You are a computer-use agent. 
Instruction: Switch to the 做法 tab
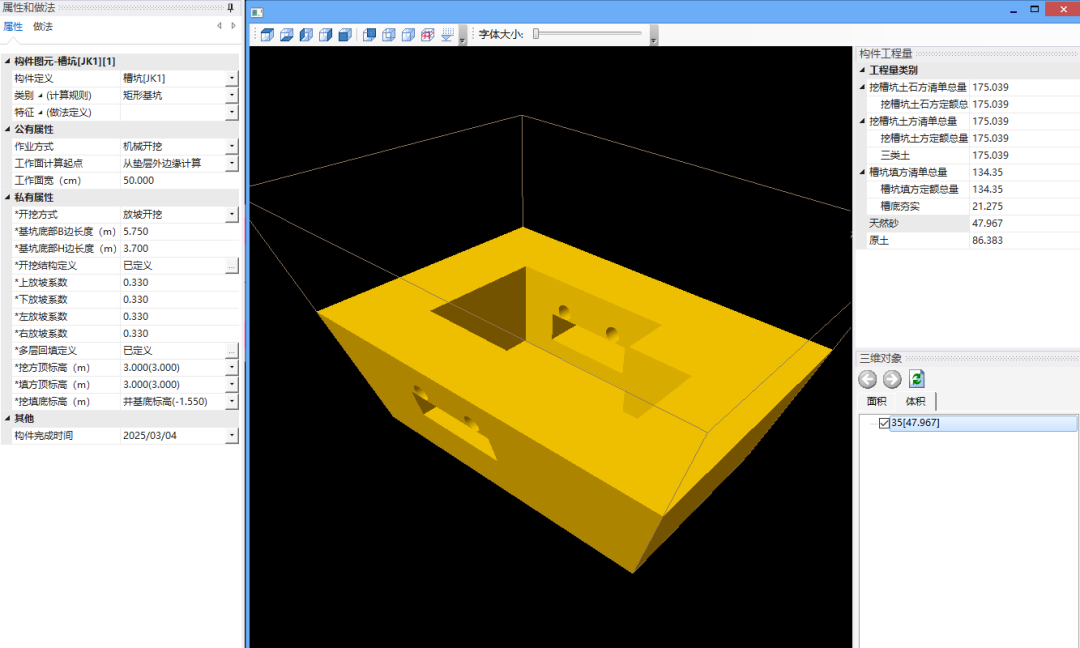(43, 27)
